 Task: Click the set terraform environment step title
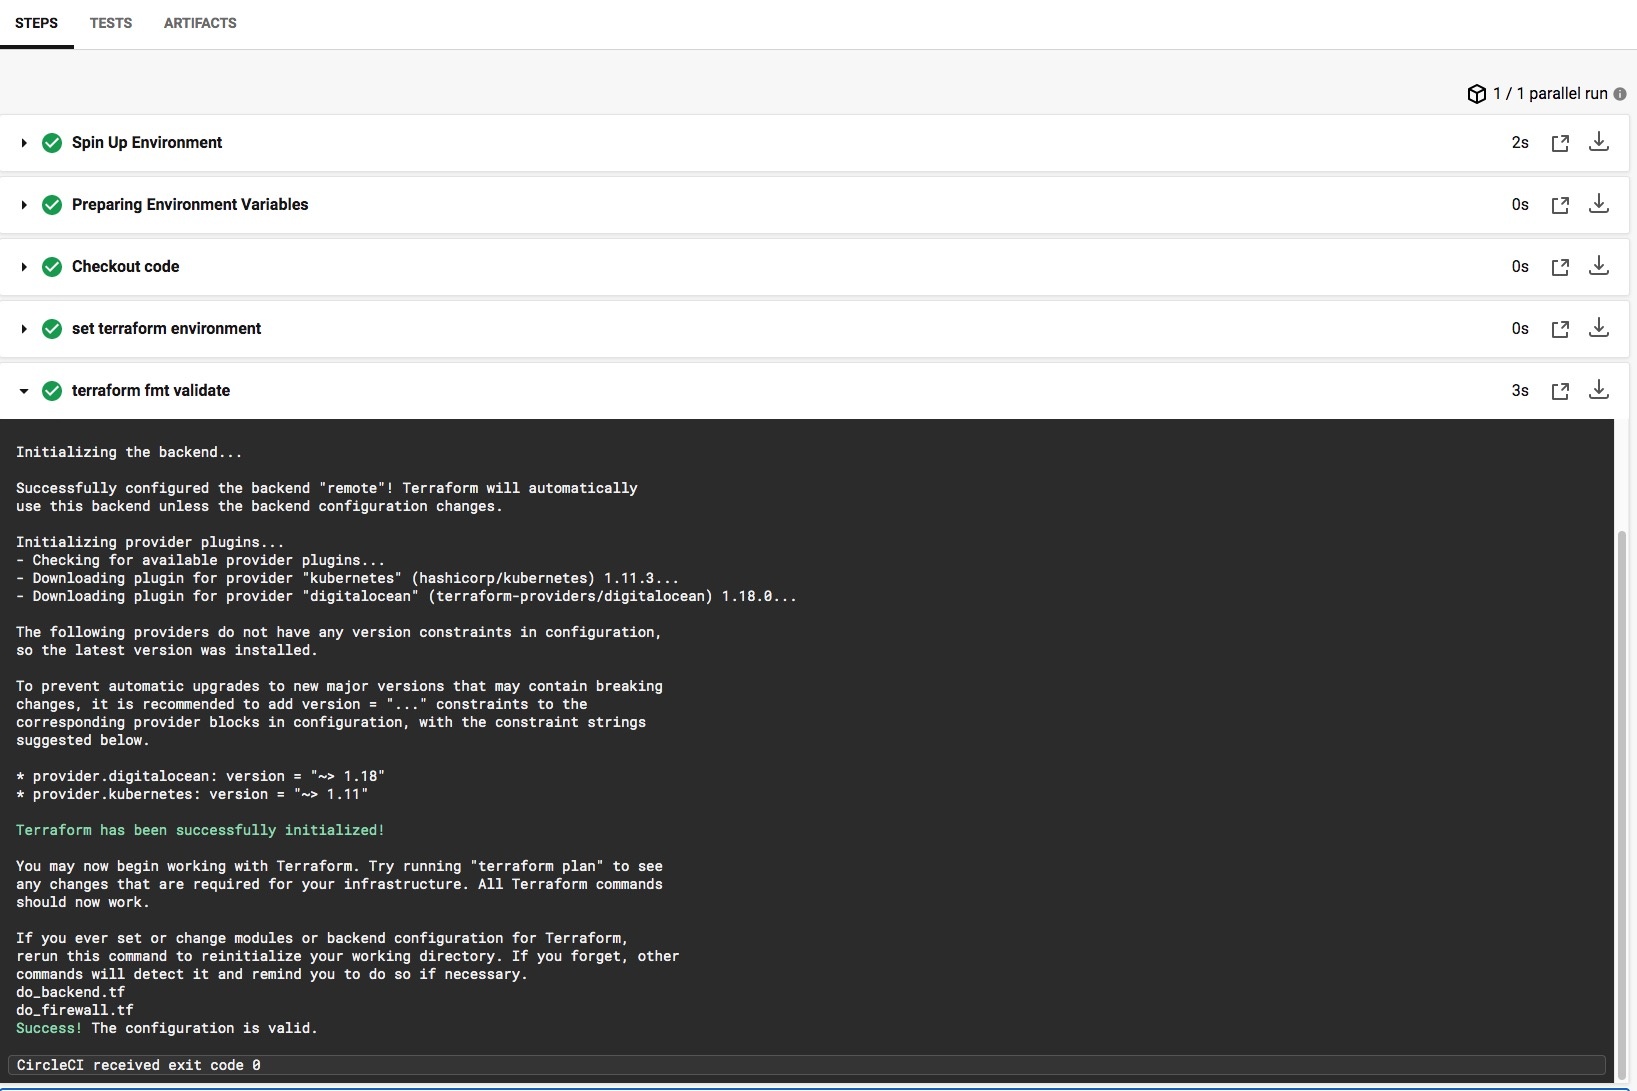pos(166,328)
